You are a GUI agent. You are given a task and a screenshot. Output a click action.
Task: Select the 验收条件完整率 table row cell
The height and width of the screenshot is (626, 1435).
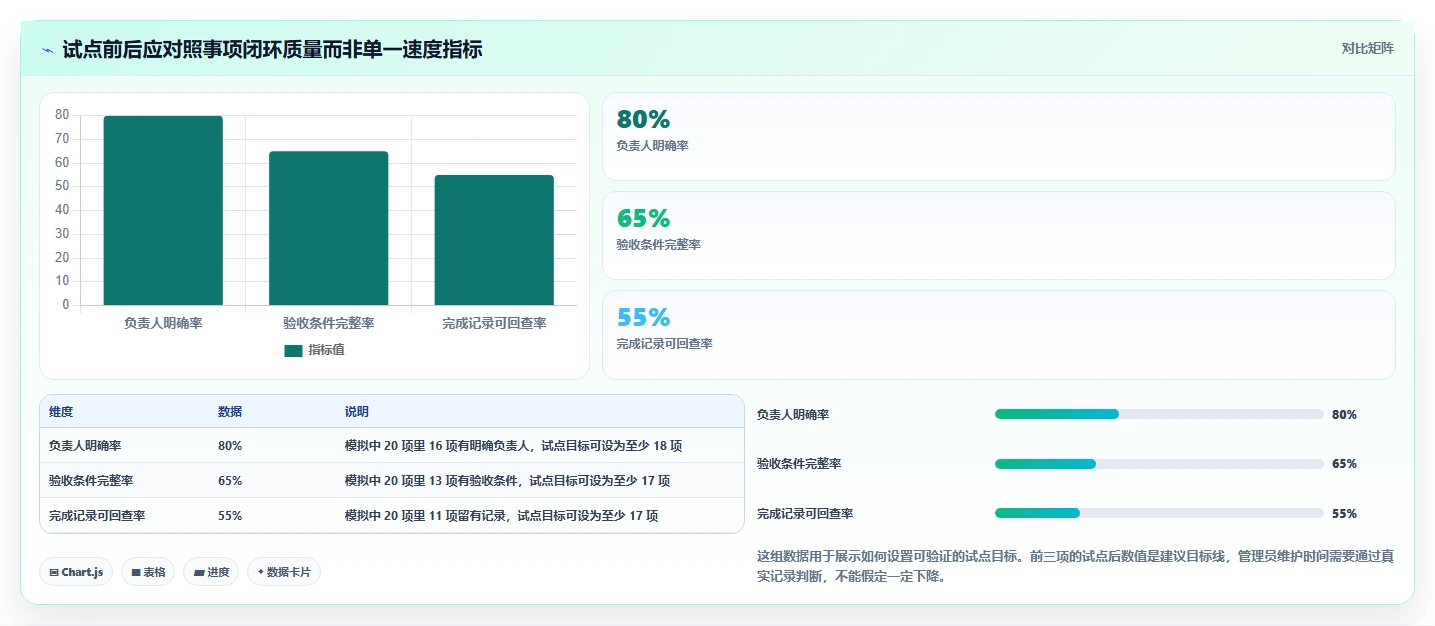coord(91,481)
